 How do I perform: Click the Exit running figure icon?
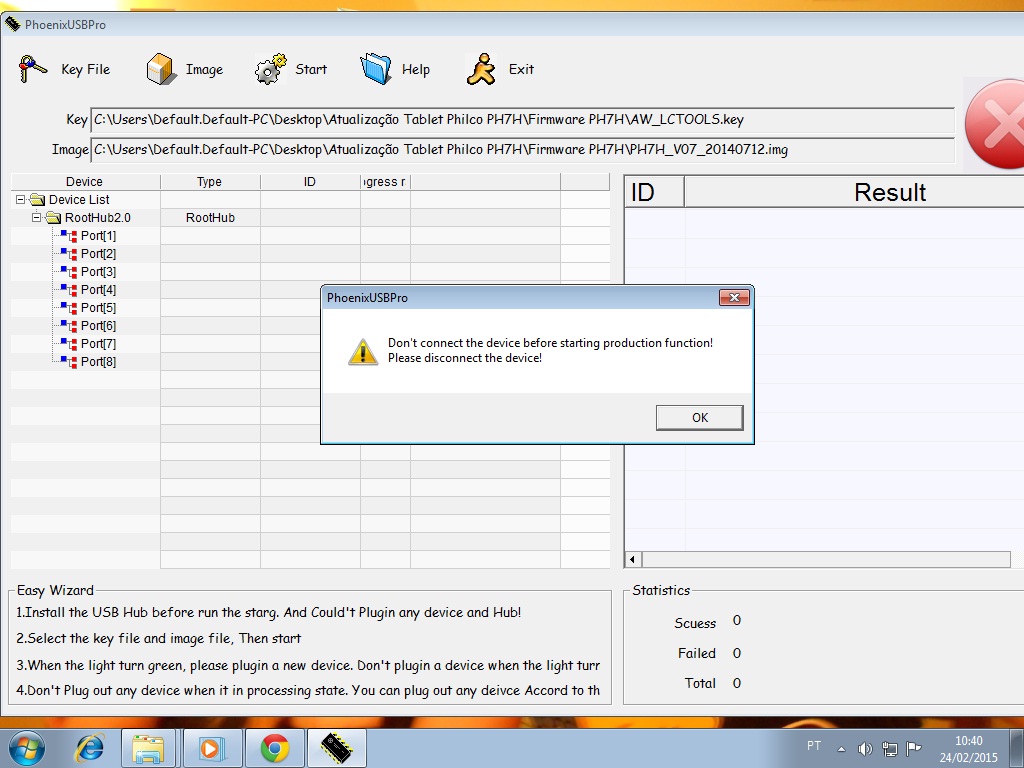(481, 69)
